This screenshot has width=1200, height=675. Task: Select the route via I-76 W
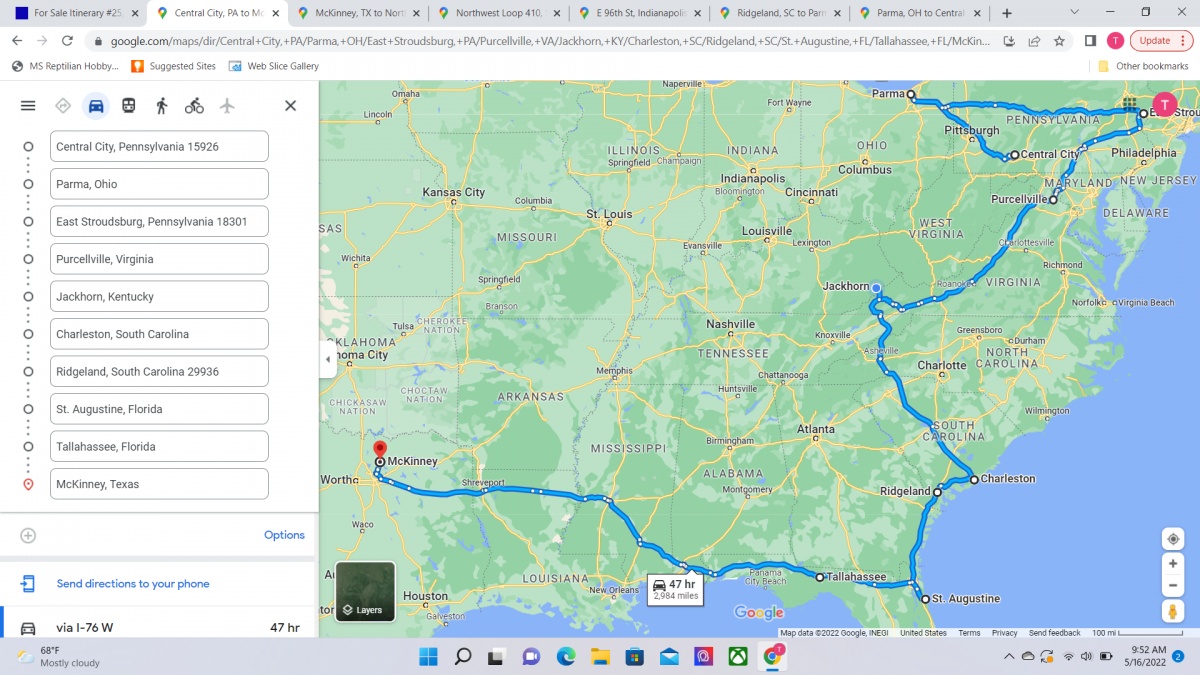[x=160, y=627]
